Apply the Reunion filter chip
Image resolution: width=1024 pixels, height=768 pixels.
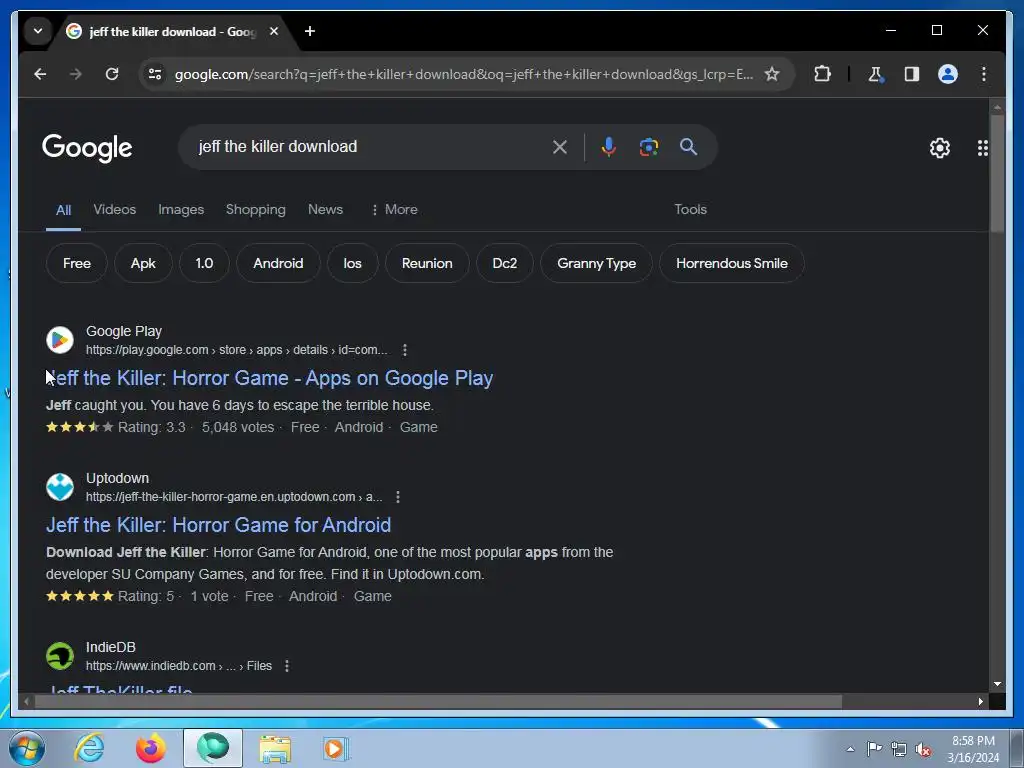tap(427, 263)
